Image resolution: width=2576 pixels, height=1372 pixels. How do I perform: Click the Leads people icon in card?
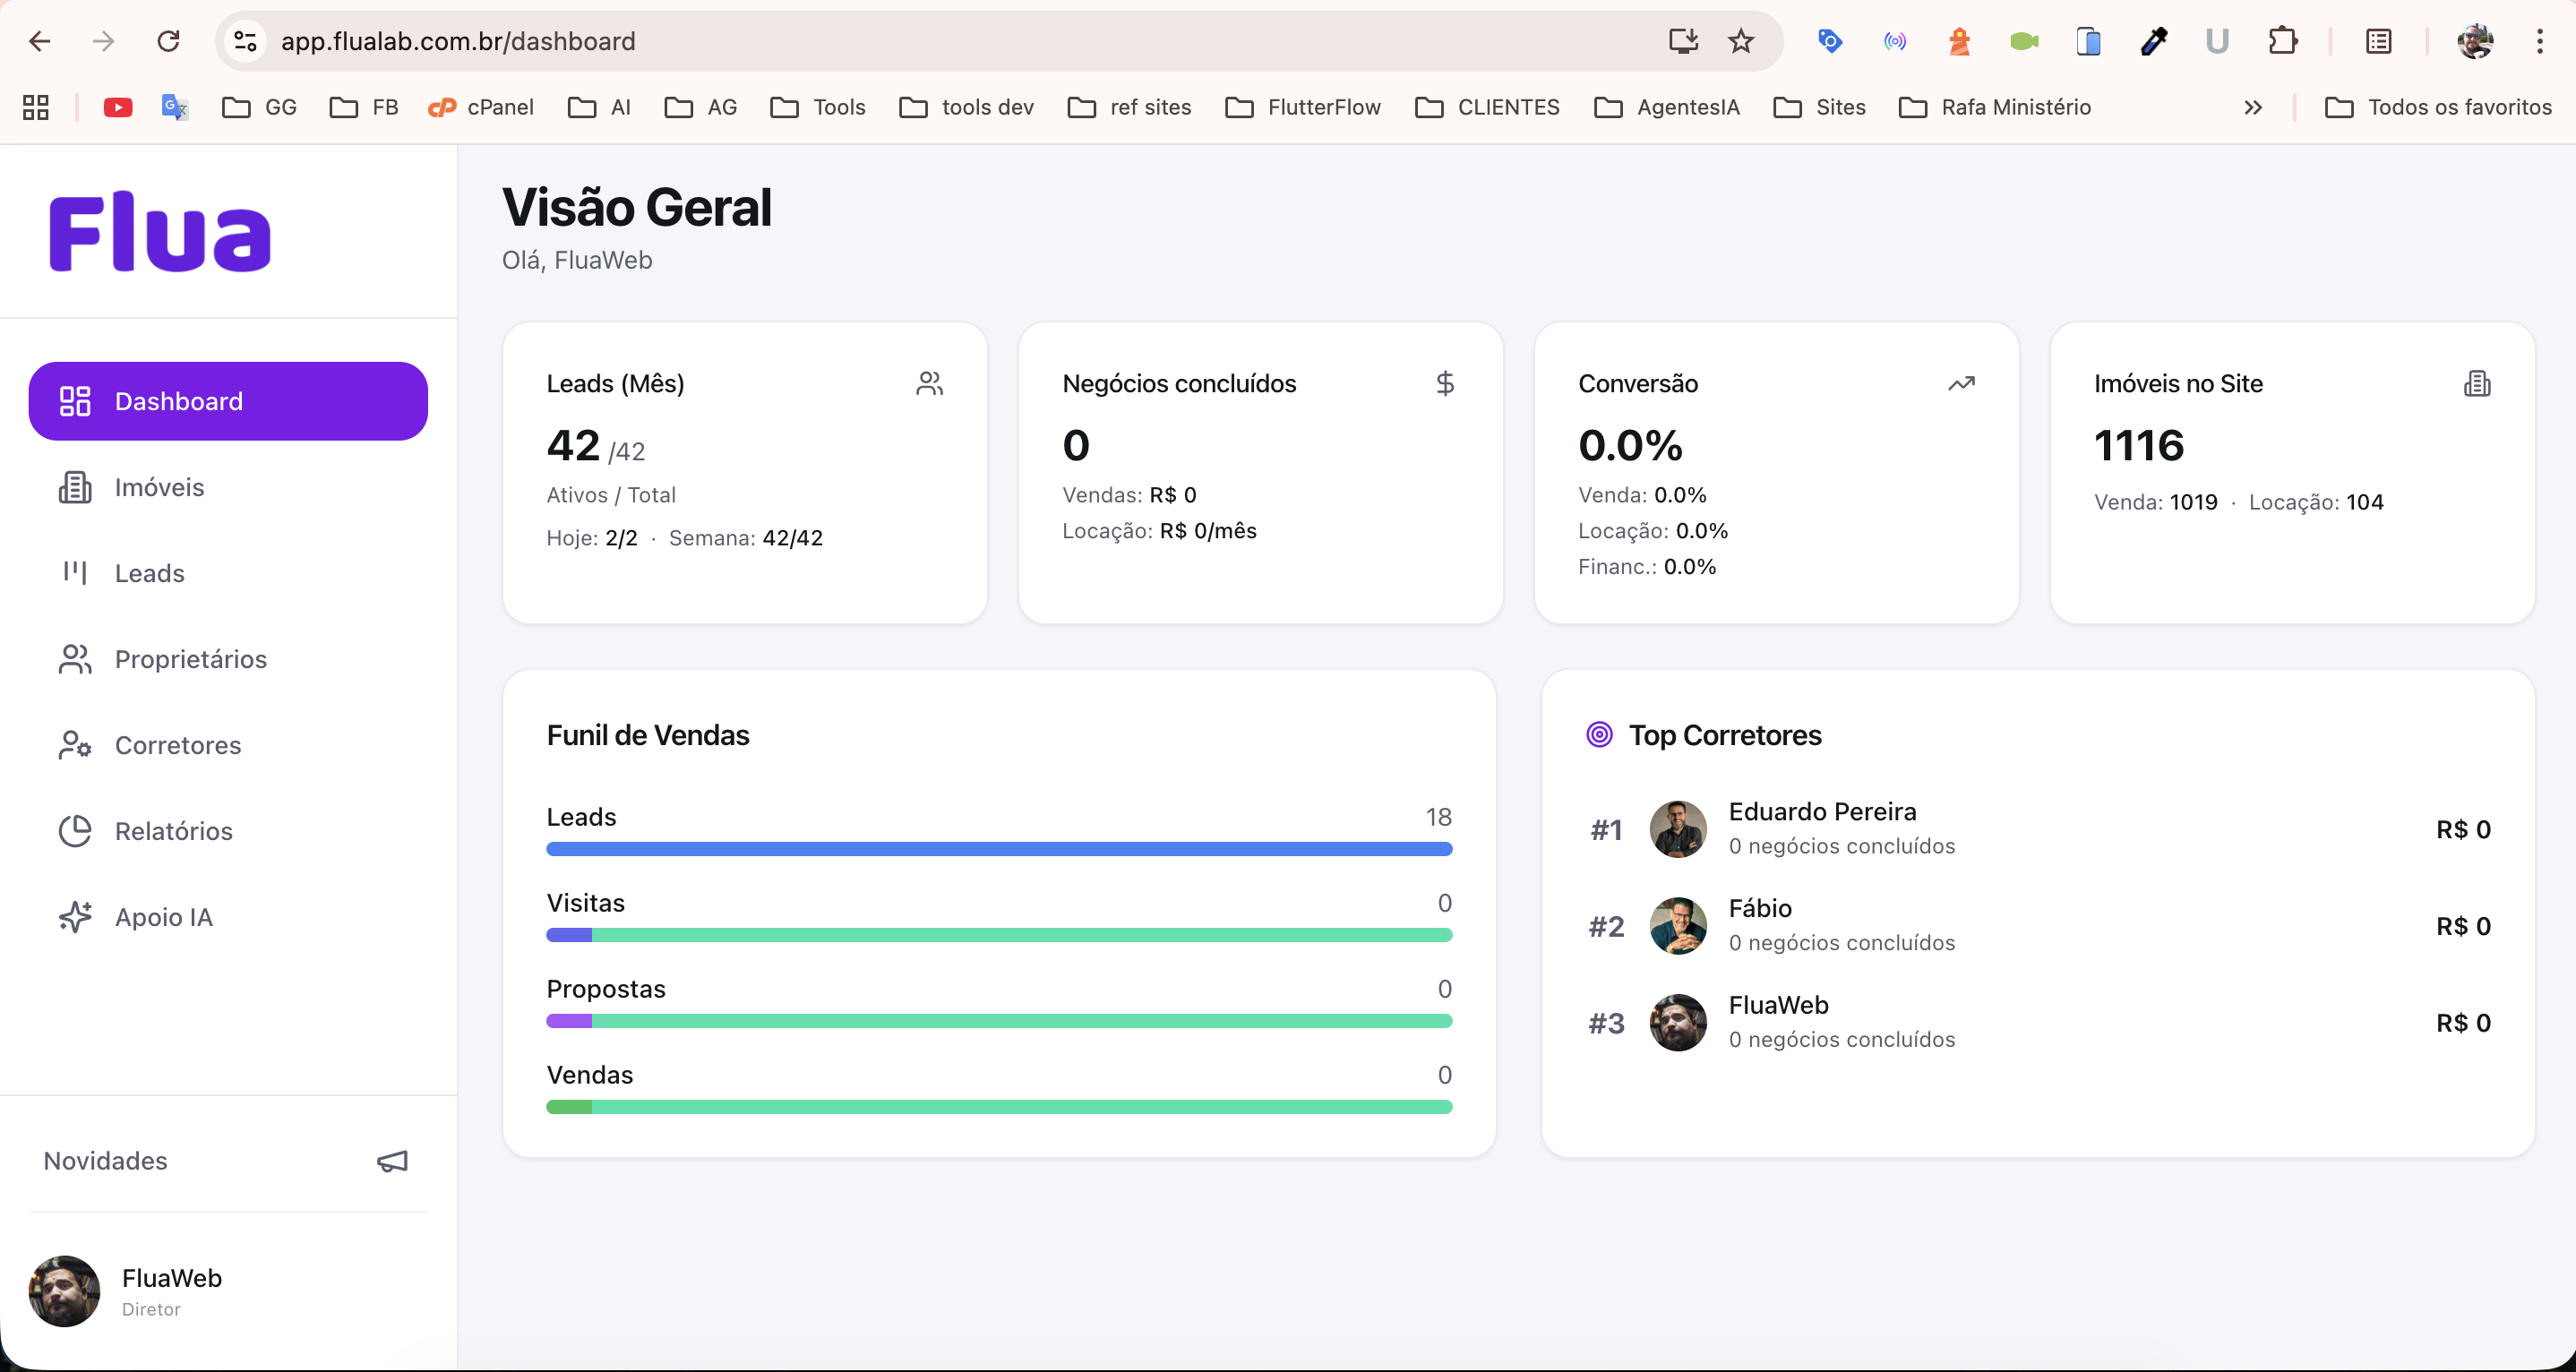(x=929, y=384)
